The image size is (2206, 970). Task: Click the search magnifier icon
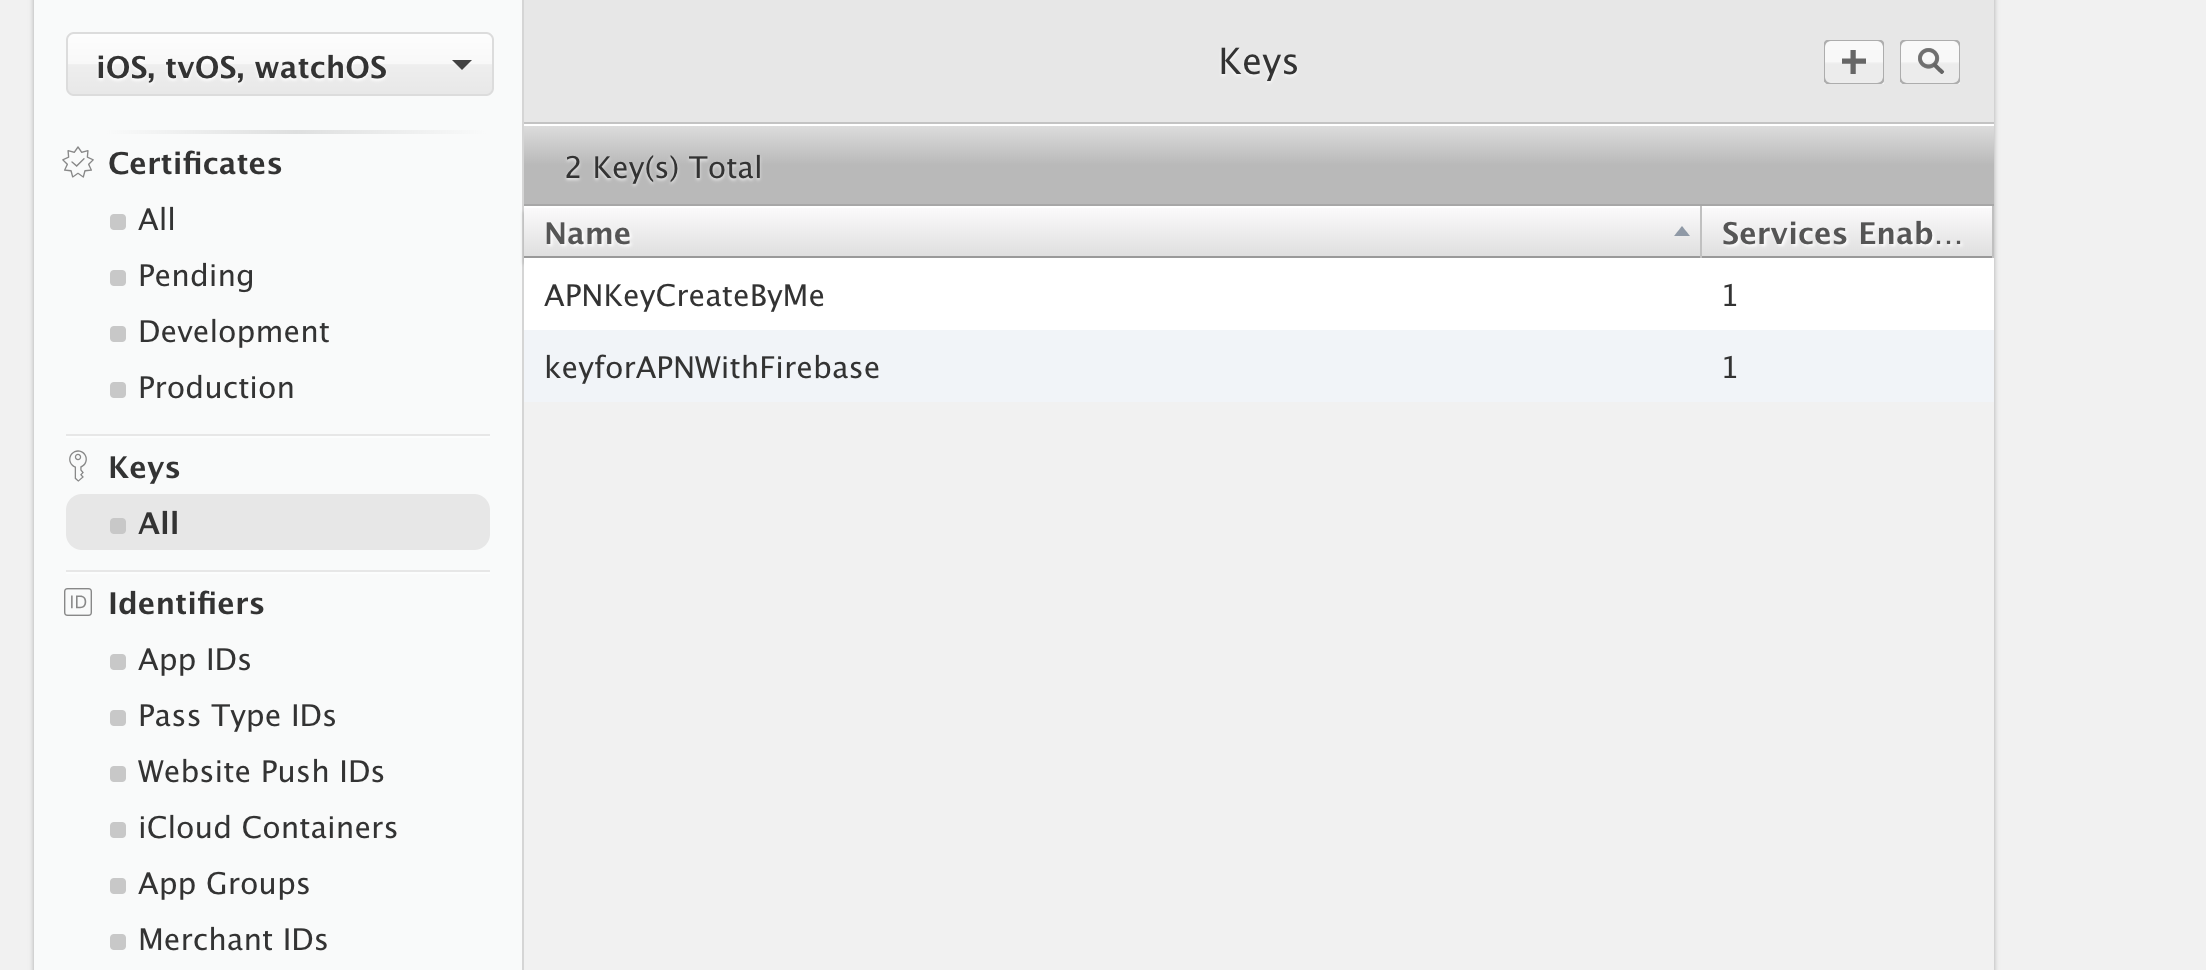click(x=1929, y=62)
